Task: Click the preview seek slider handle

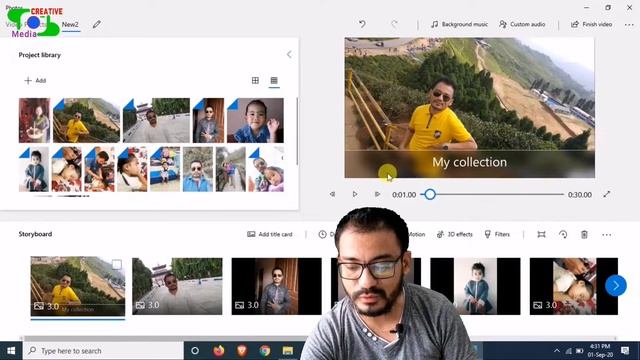Action: [x=430, y=194]
